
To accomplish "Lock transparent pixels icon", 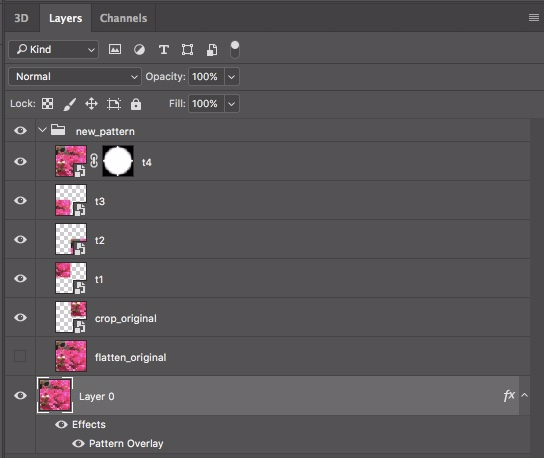I will pos(48,103).
